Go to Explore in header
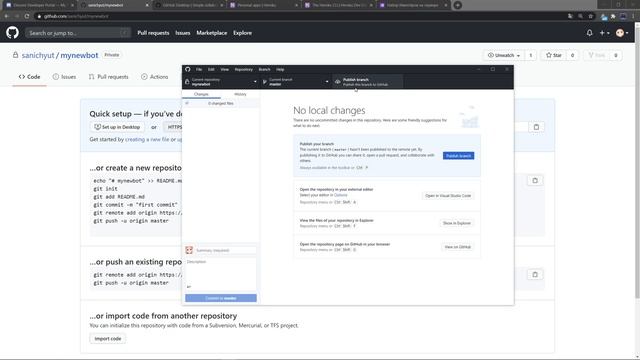This screenshot has height=360, width=640. (242, 33)
